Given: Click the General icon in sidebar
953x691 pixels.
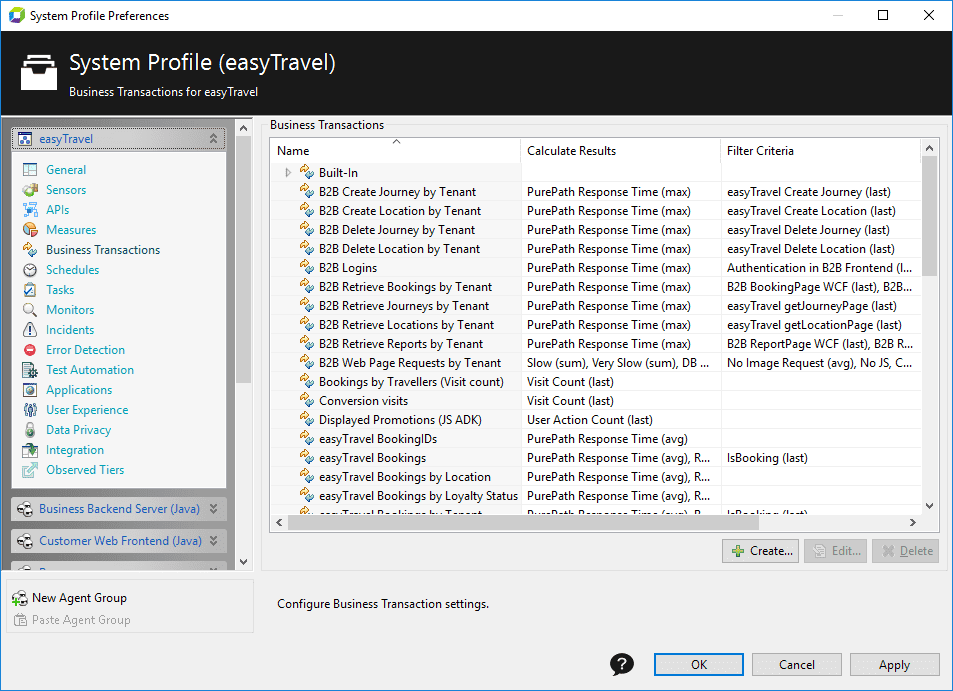Looking at the screenshot, I should (30, 170).
